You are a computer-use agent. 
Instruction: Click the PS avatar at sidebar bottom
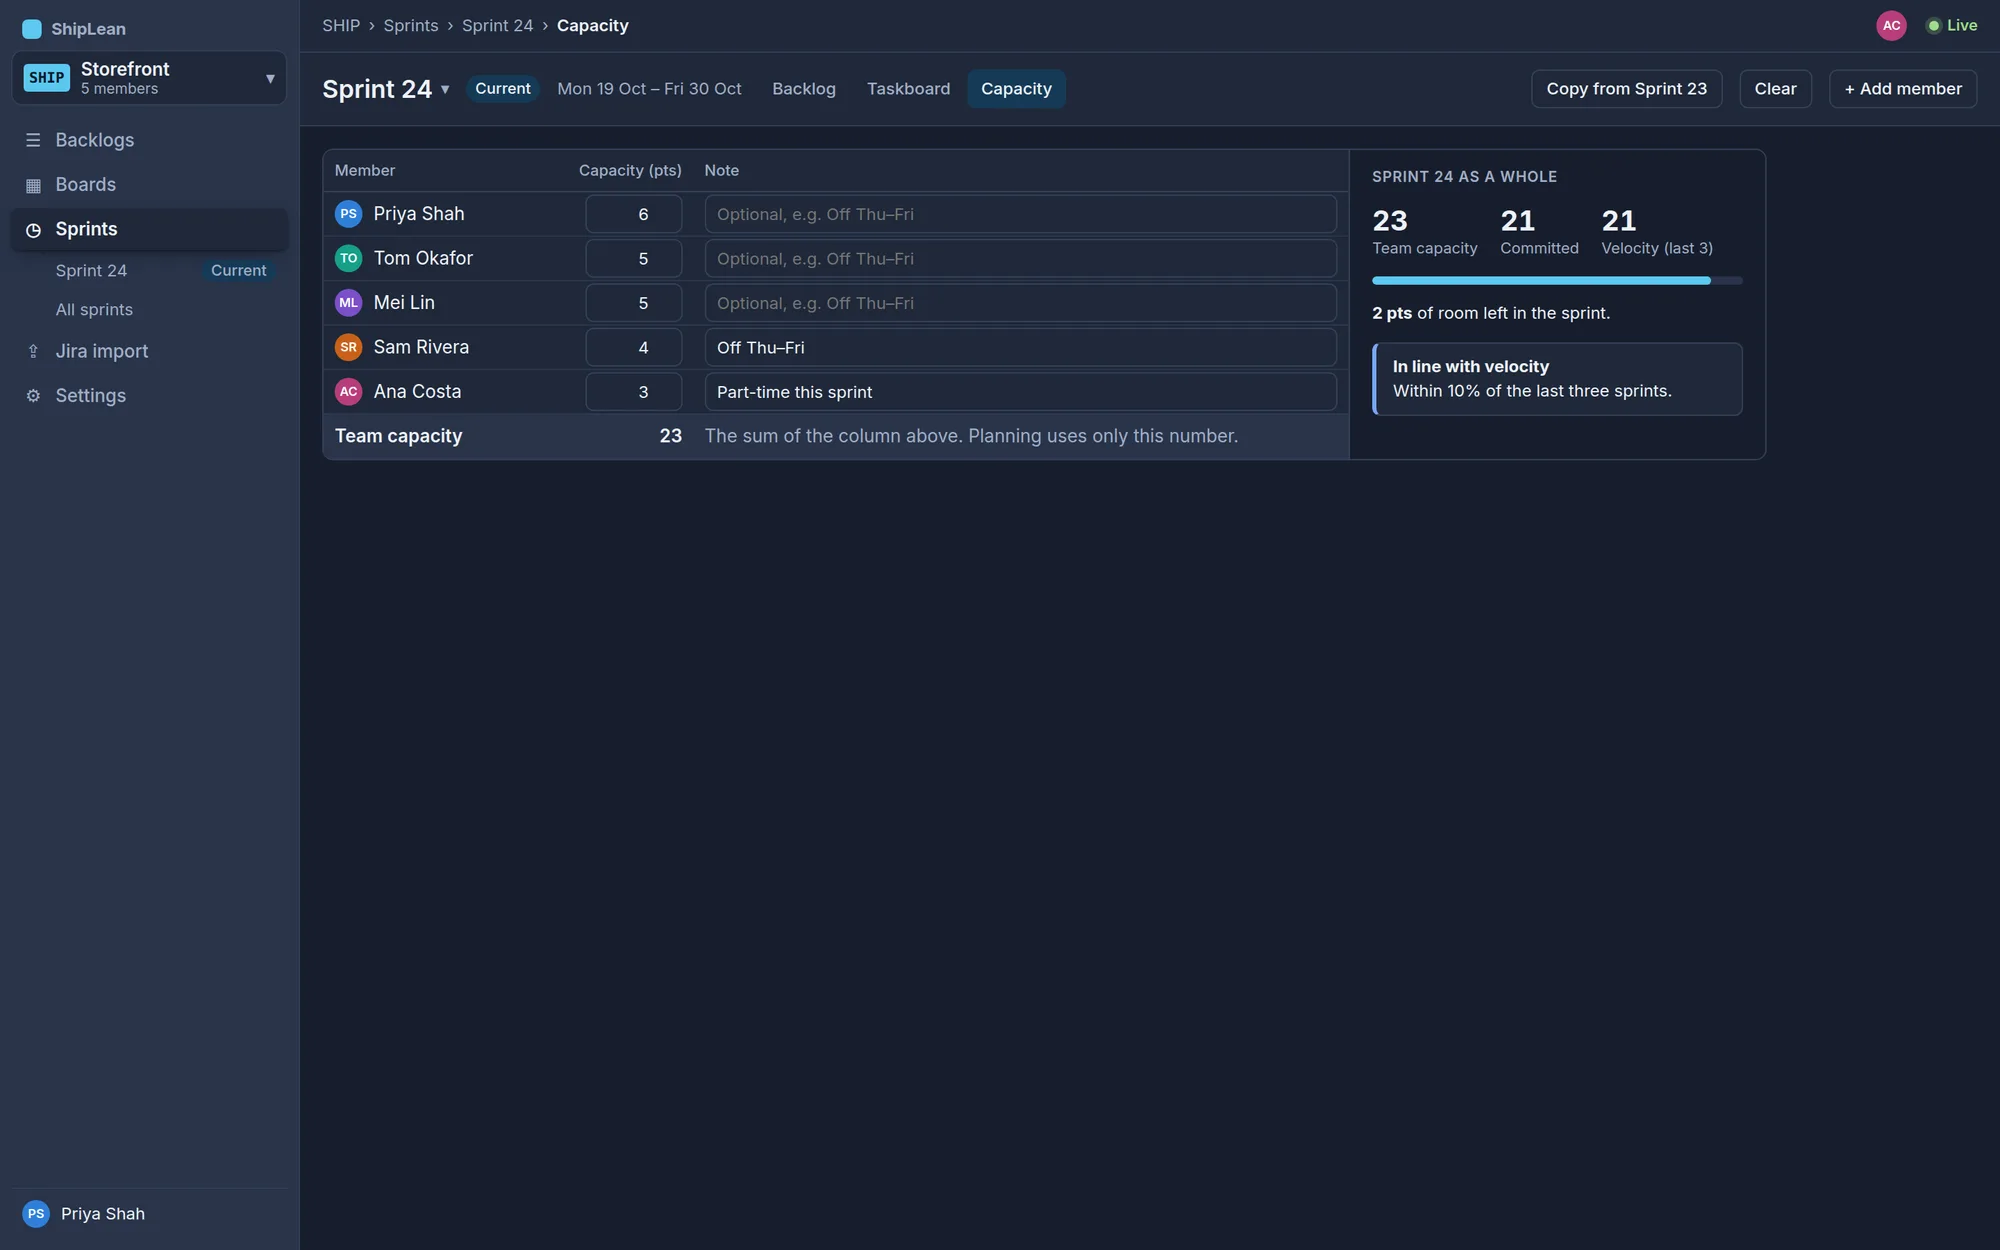click(x=36, y=1214)
